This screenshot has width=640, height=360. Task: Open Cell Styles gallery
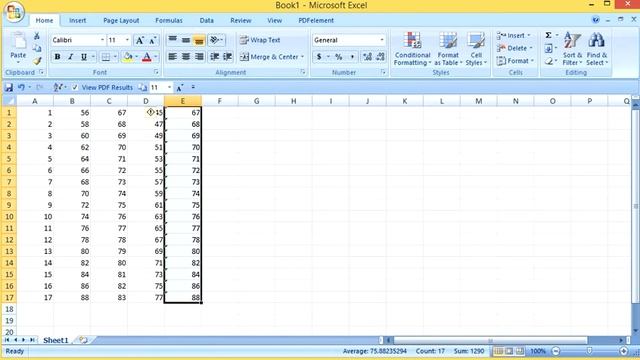pos(476,49)
